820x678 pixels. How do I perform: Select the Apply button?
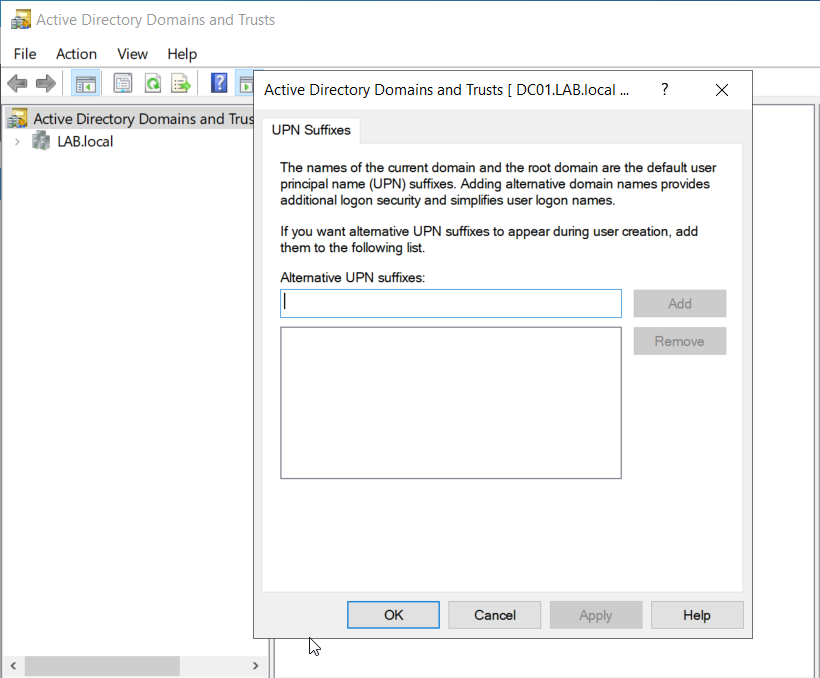pyautogui.click(x=596, y=615)
